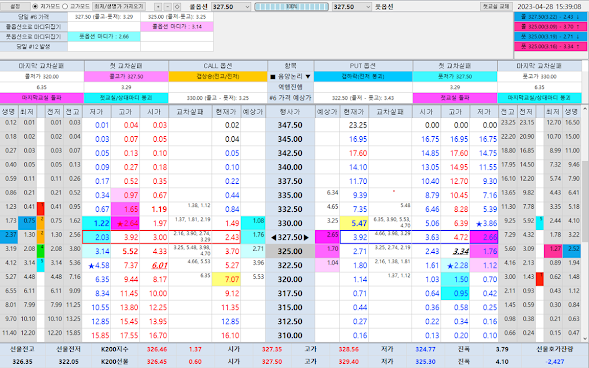Viewport: 589px width, 368px height.
Task: Click the right arrow beside strike 327.50
Action: [x=307, y=237]
